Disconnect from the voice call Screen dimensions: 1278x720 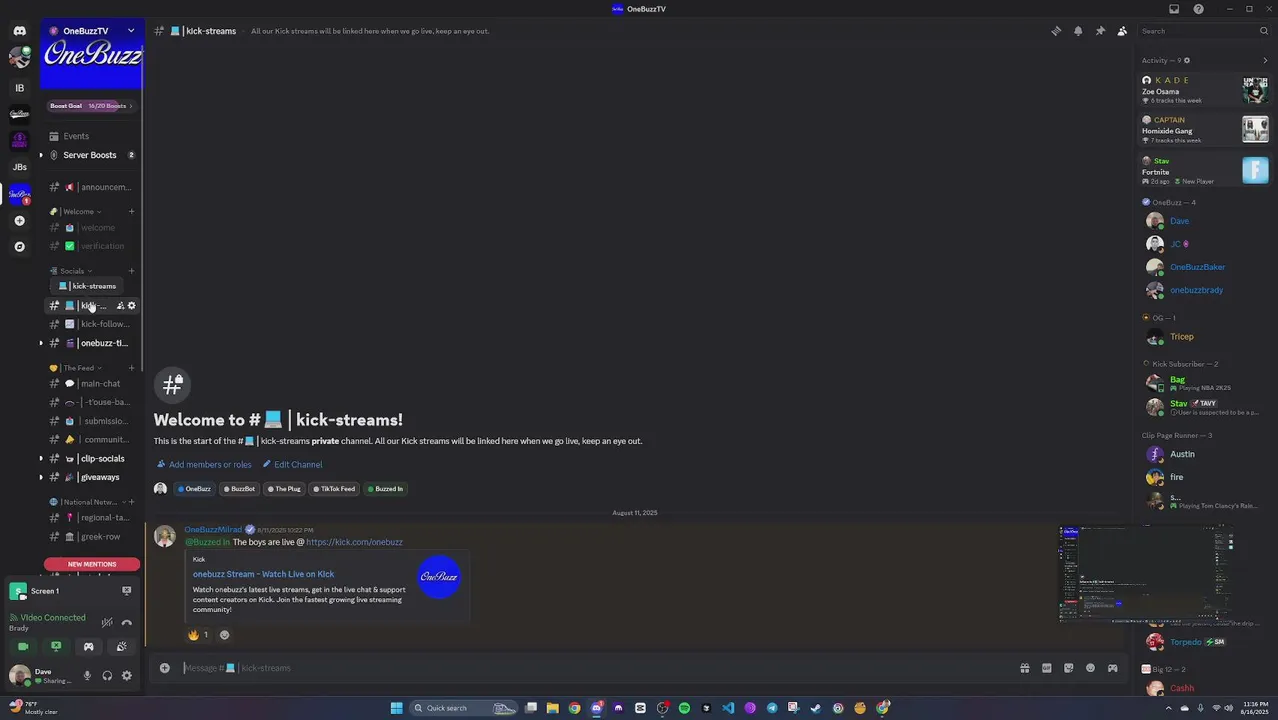pos(126,623)
